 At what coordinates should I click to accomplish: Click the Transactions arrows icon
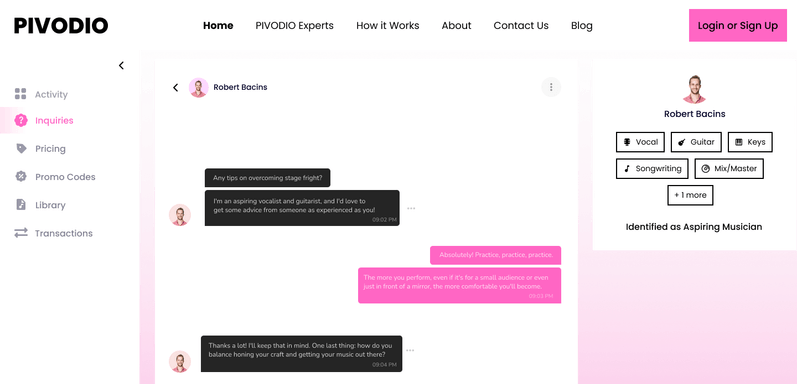21,233
